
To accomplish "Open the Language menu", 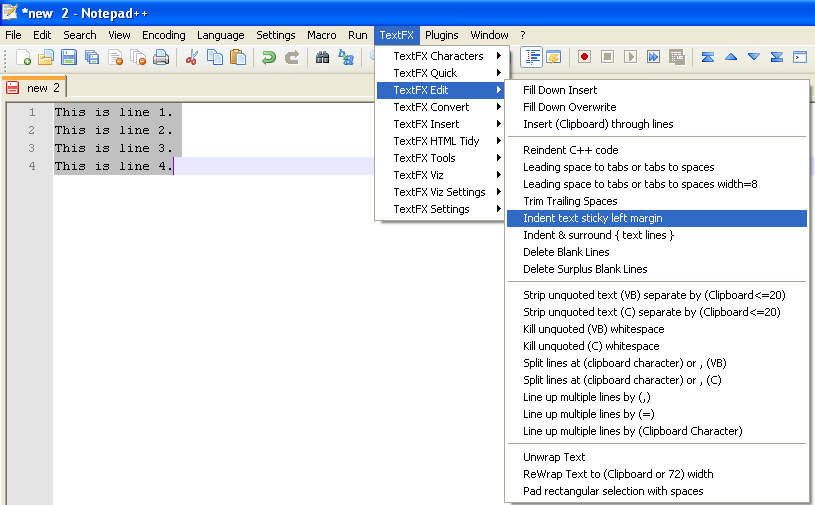I will 220,35.
